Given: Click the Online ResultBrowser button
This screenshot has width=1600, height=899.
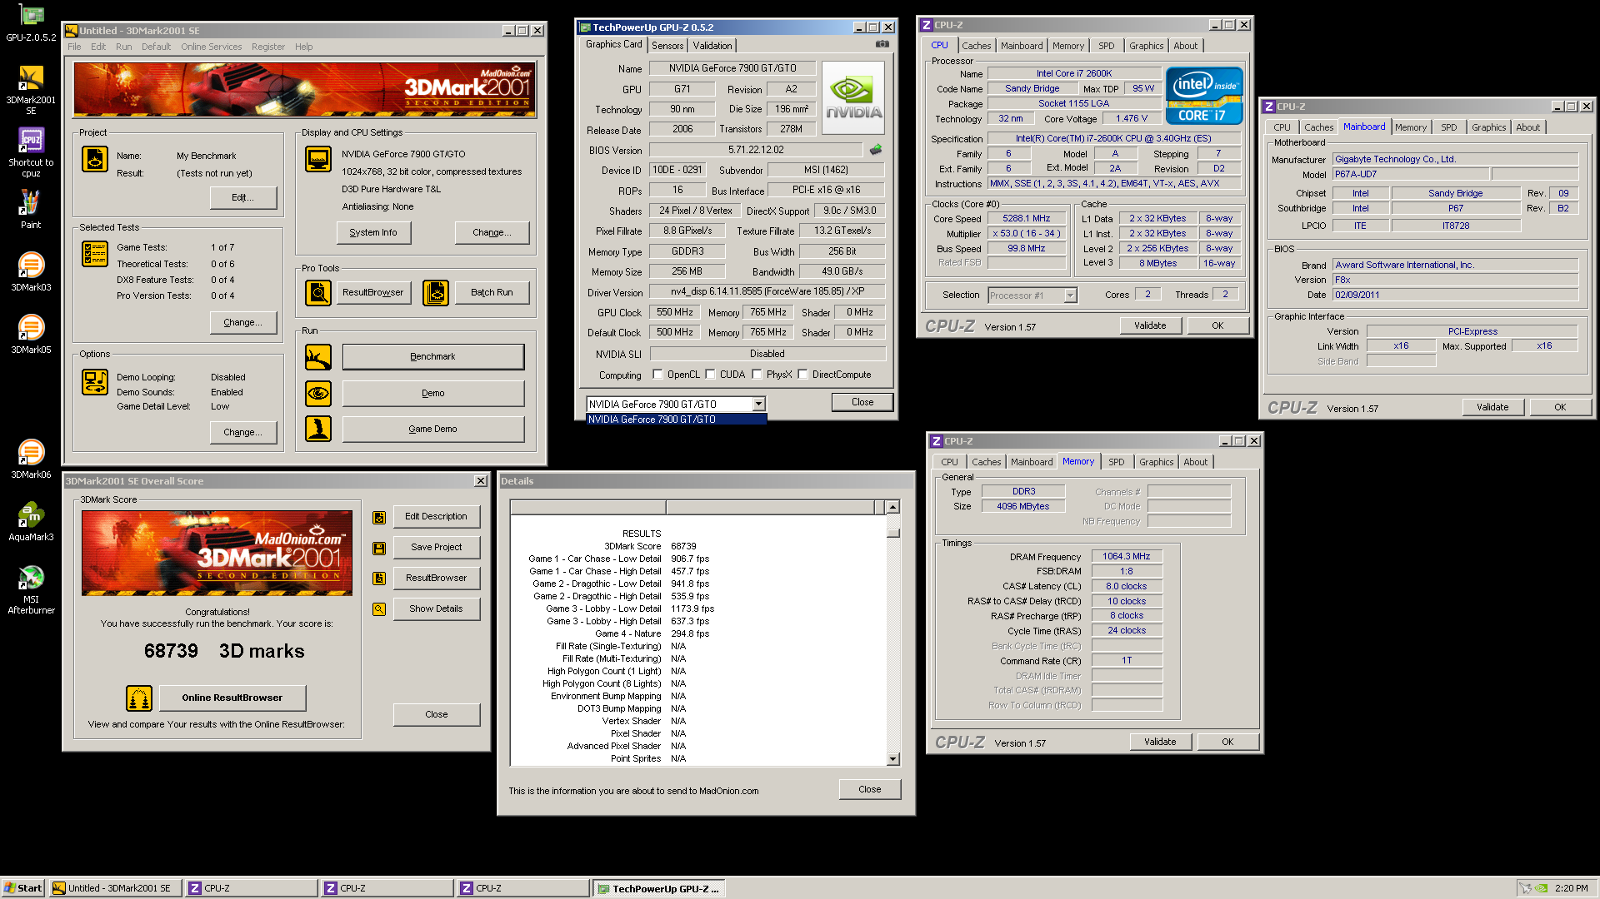Looking at the screenshot, I should point(232,698).
